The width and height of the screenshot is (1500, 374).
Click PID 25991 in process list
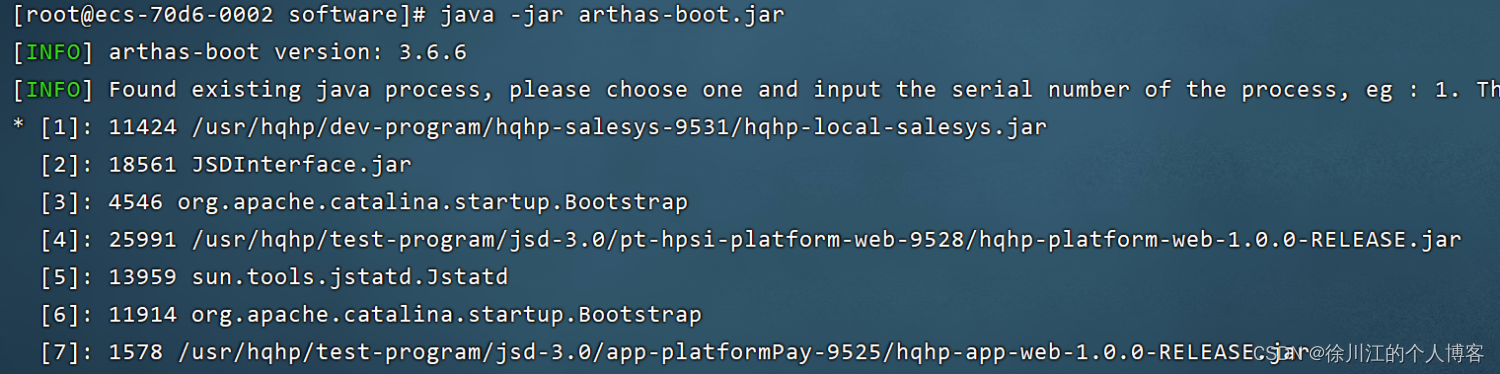tap(136, 240)
